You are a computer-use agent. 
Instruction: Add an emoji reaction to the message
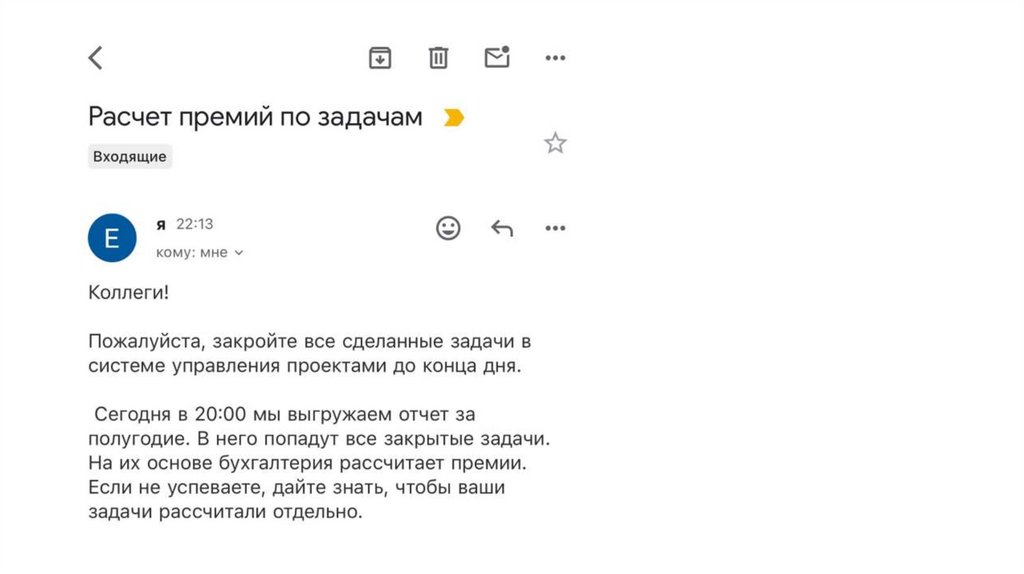pos(449,228)
